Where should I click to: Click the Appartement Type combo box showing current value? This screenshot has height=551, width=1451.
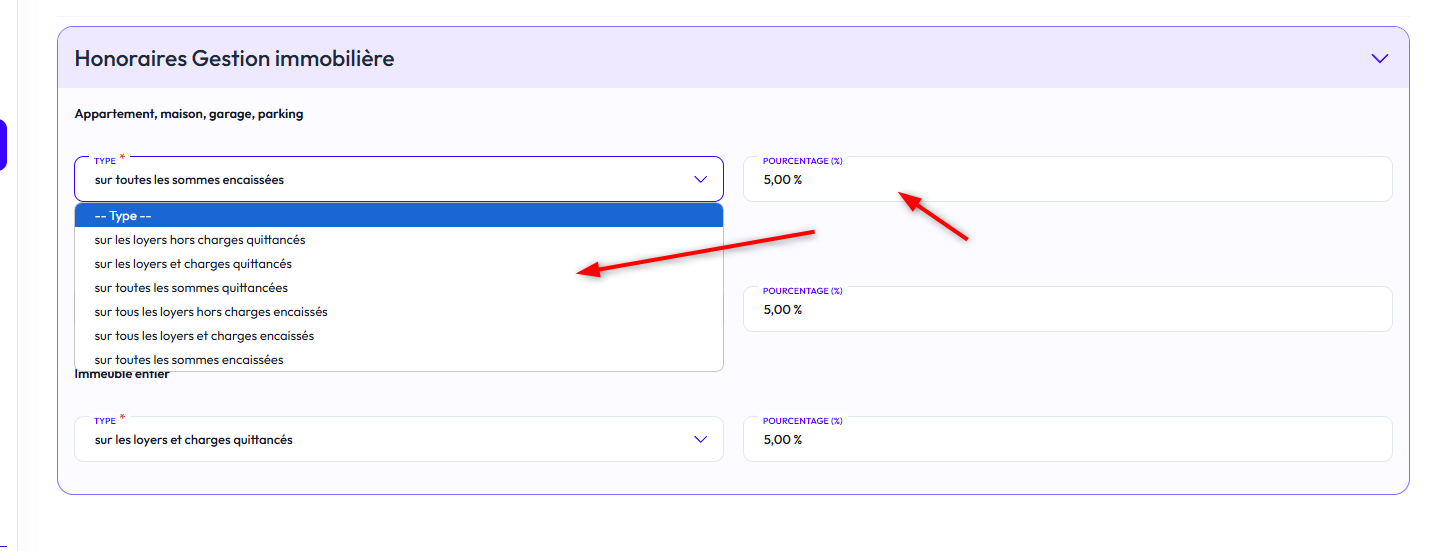(x=380, y=180)
